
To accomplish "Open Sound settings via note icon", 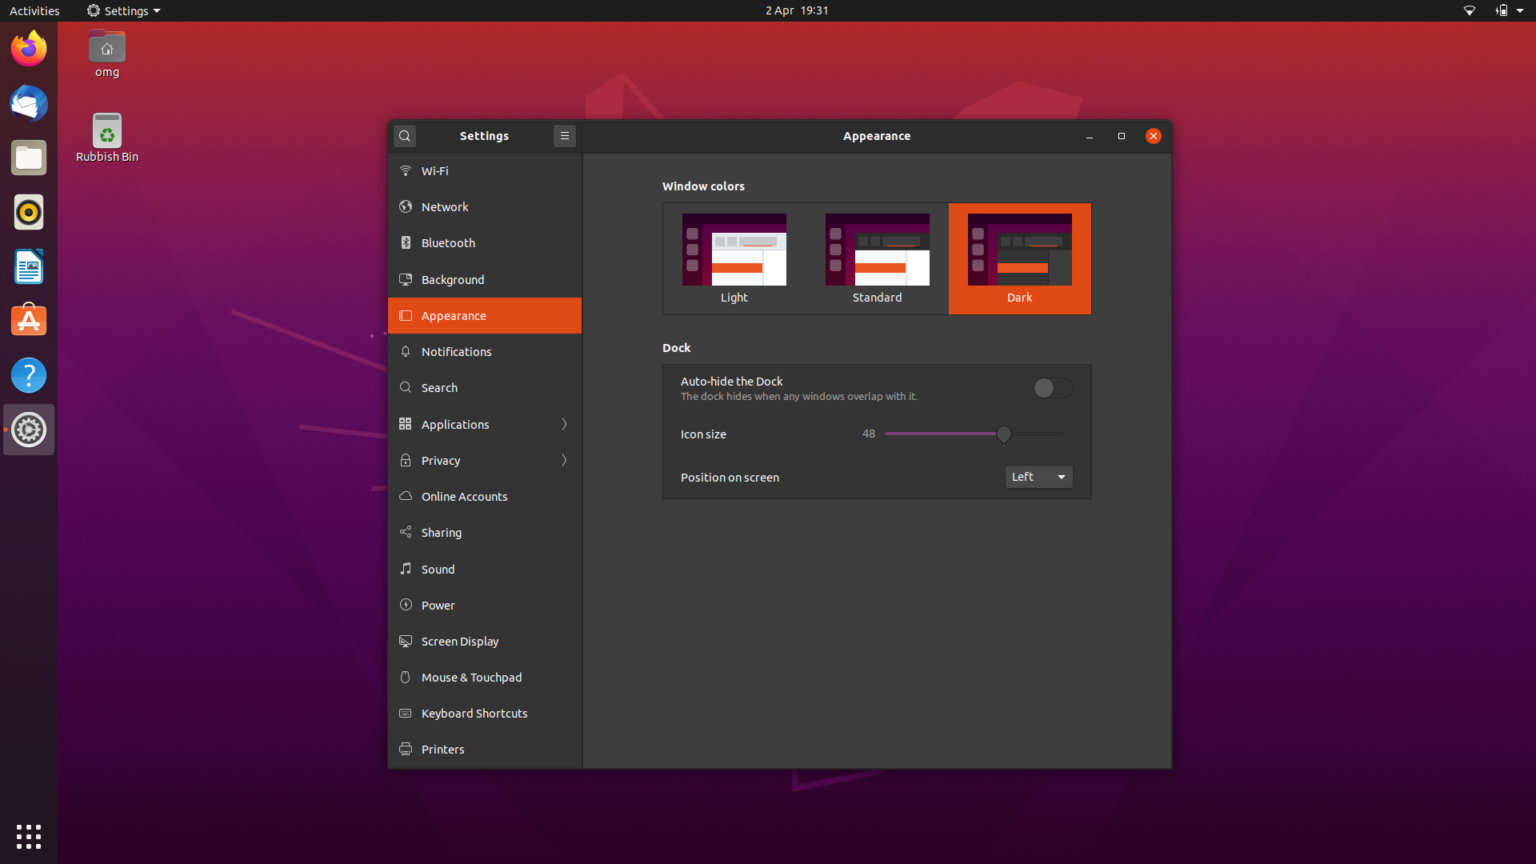I will (406, 568).
